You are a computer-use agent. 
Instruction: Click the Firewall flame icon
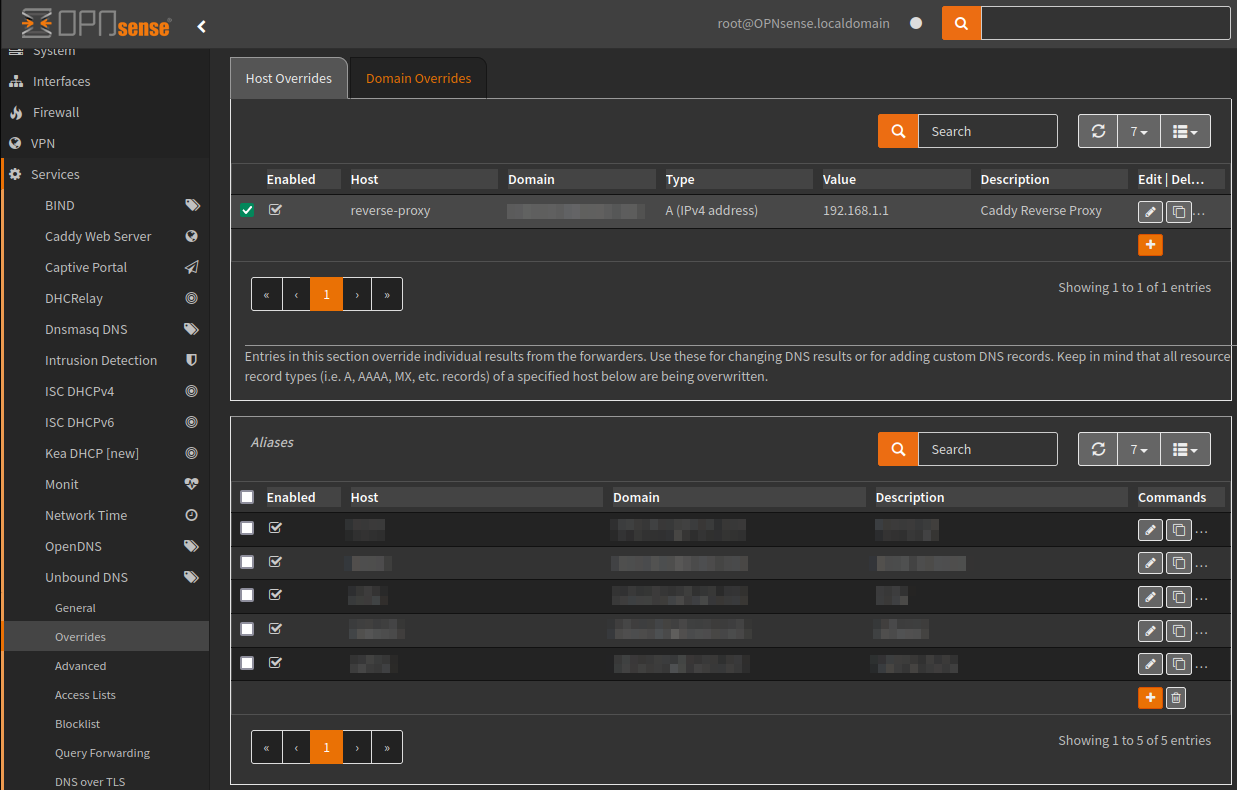coord(16,112)
